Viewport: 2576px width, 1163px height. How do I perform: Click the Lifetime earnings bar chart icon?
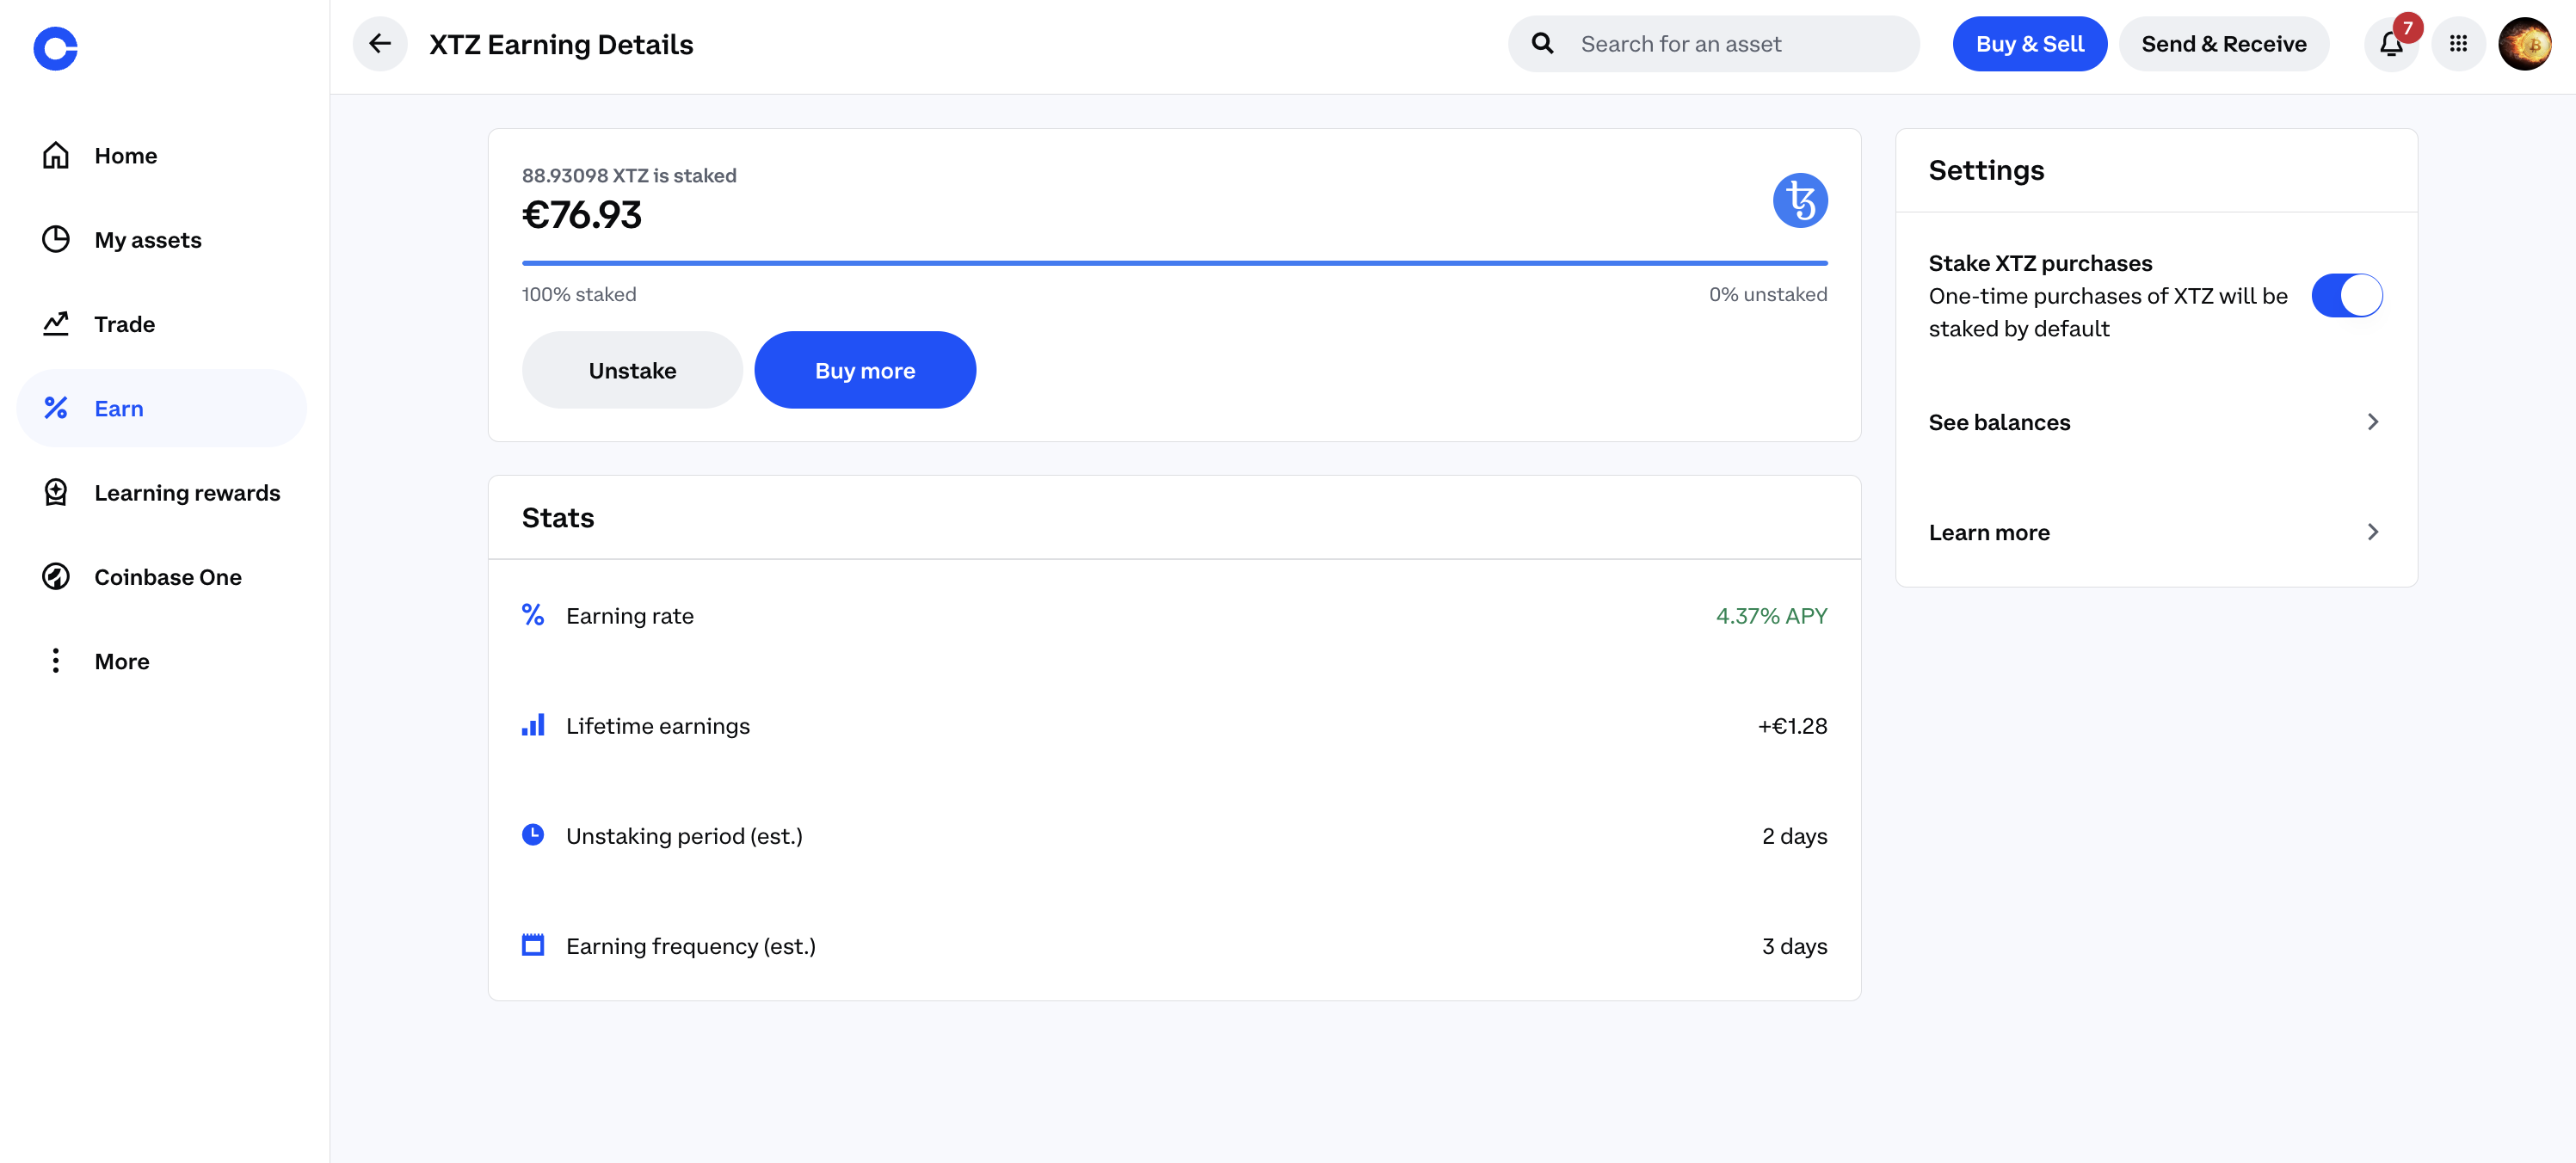pyautogui.click(x=533, y=725)
